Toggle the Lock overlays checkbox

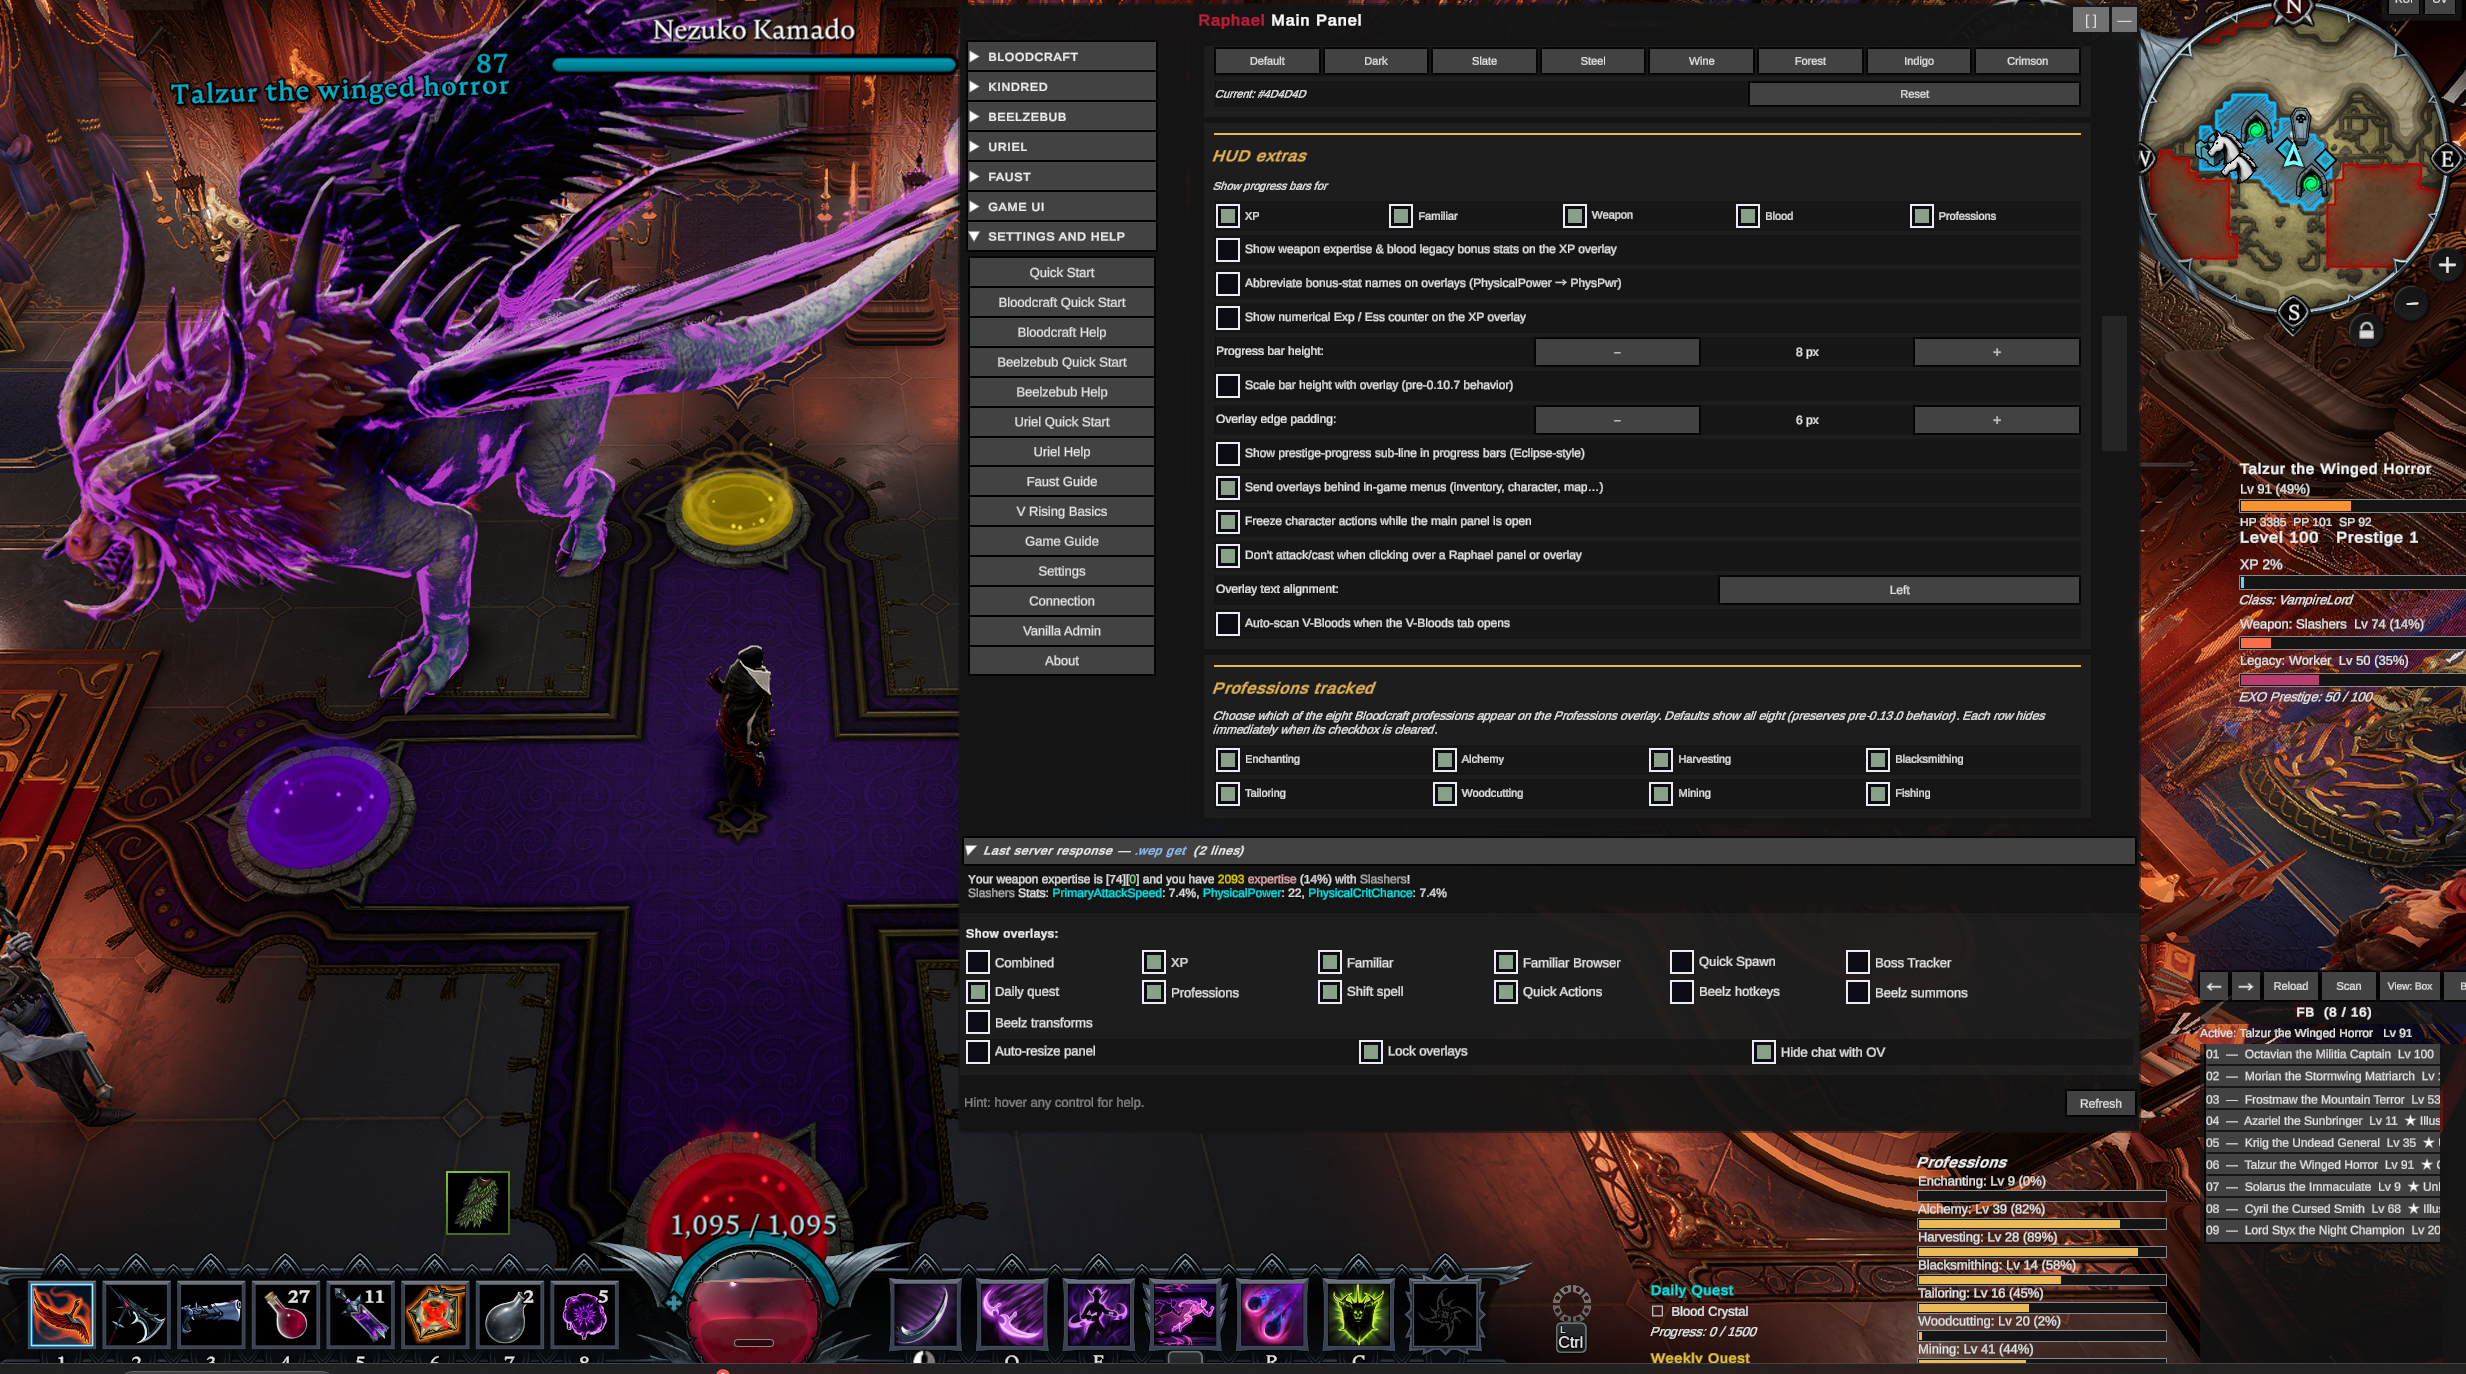(x=1370, y=1052)
